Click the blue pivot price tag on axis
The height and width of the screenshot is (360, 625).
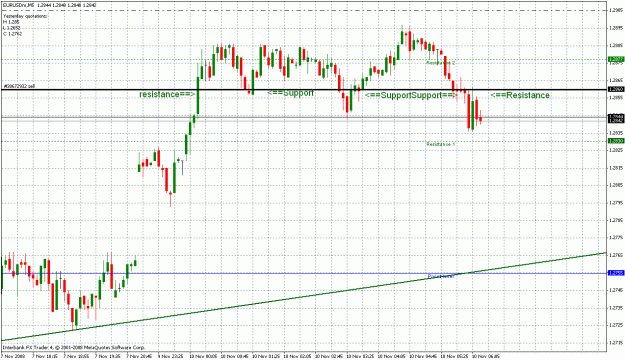pyautogui.click(x=616, y=273)
